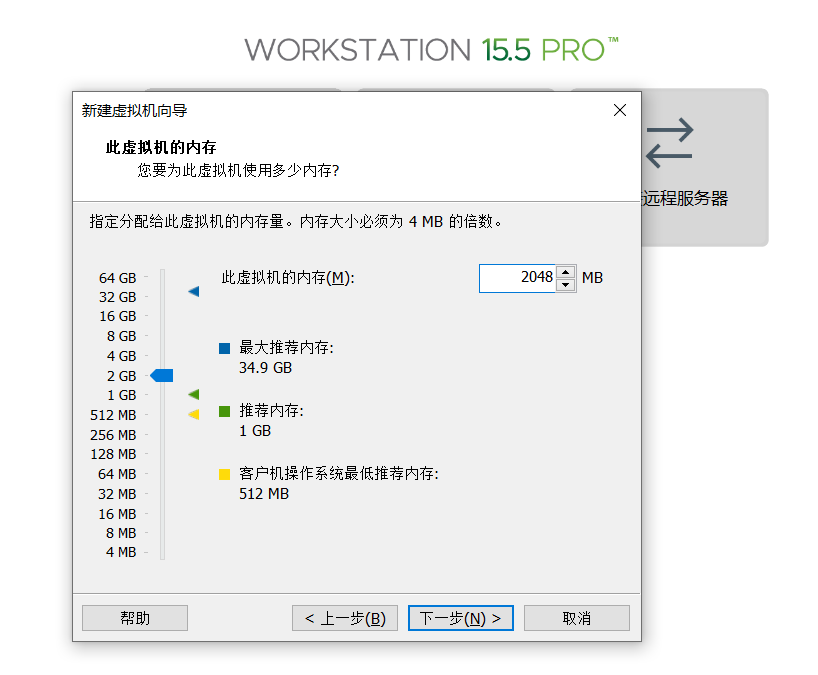818x675 pixels.
Task: Proceed with the 下一步(N) button
Action: 461,618
